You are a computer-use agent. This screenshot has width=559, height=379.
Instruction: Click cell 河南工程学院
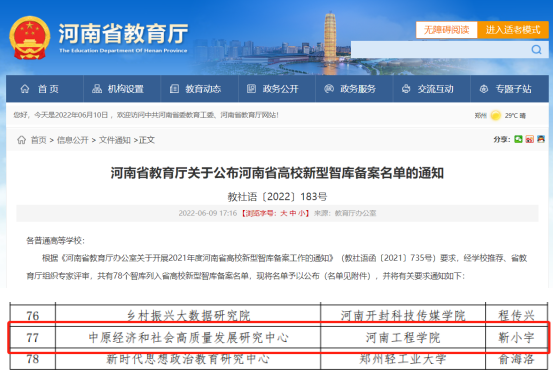coord(403,337)
